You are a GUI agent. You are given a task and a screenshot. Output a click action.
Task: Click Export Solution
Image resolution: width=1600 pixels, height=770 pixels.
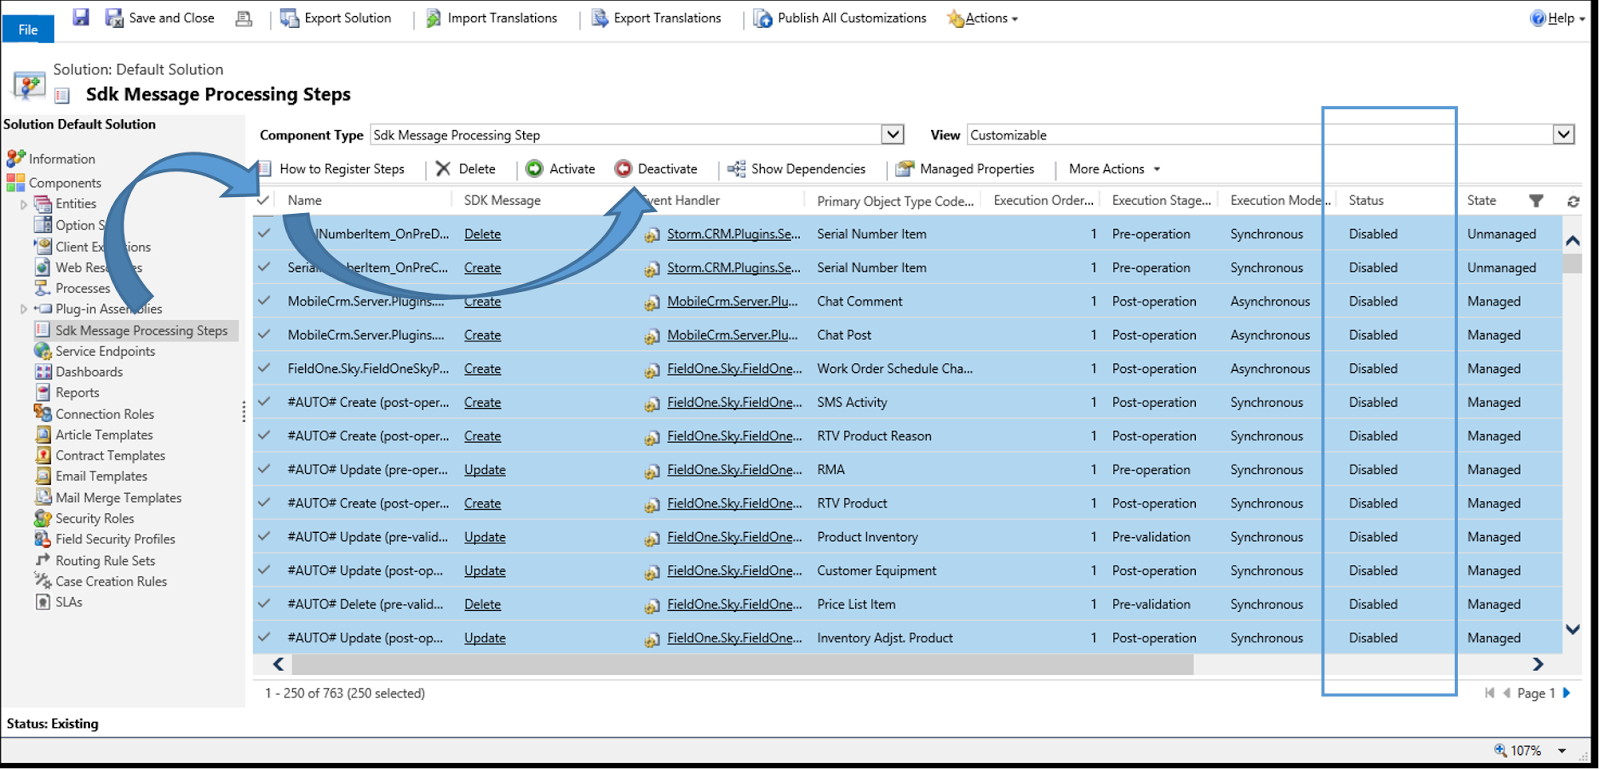click(x=336, y=18)
